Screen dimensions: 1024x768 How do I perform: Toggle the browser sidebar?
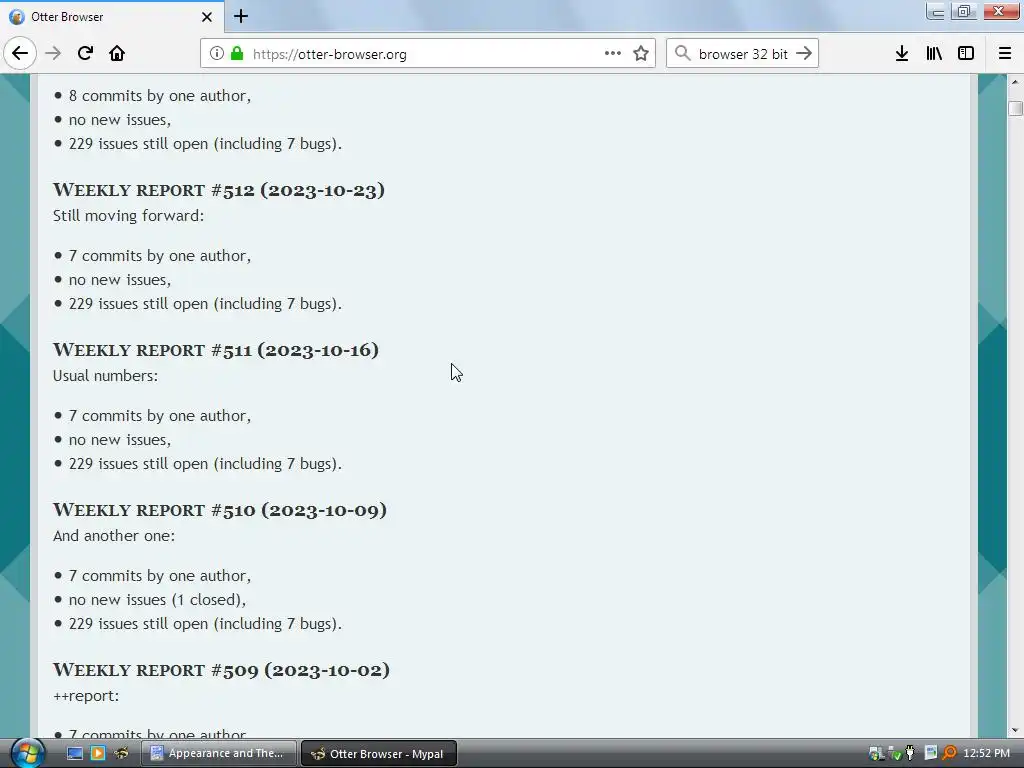966,54
